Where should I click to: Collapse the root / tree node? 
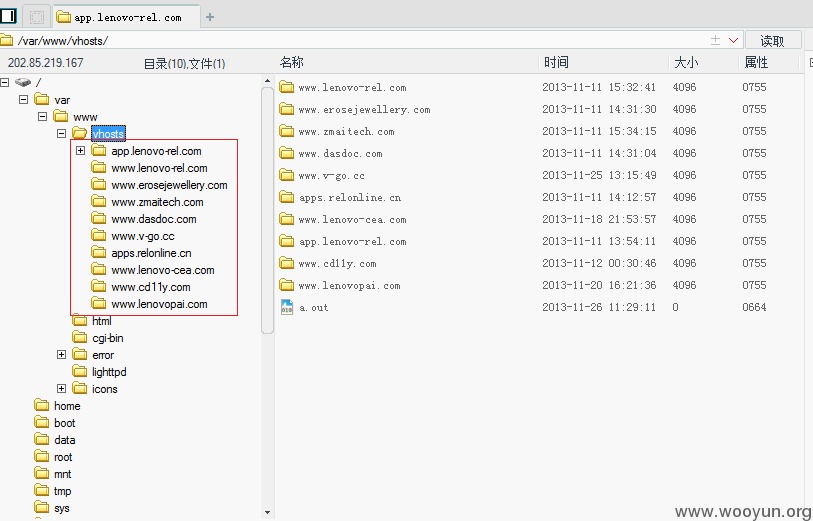click(x=5, y=82)
